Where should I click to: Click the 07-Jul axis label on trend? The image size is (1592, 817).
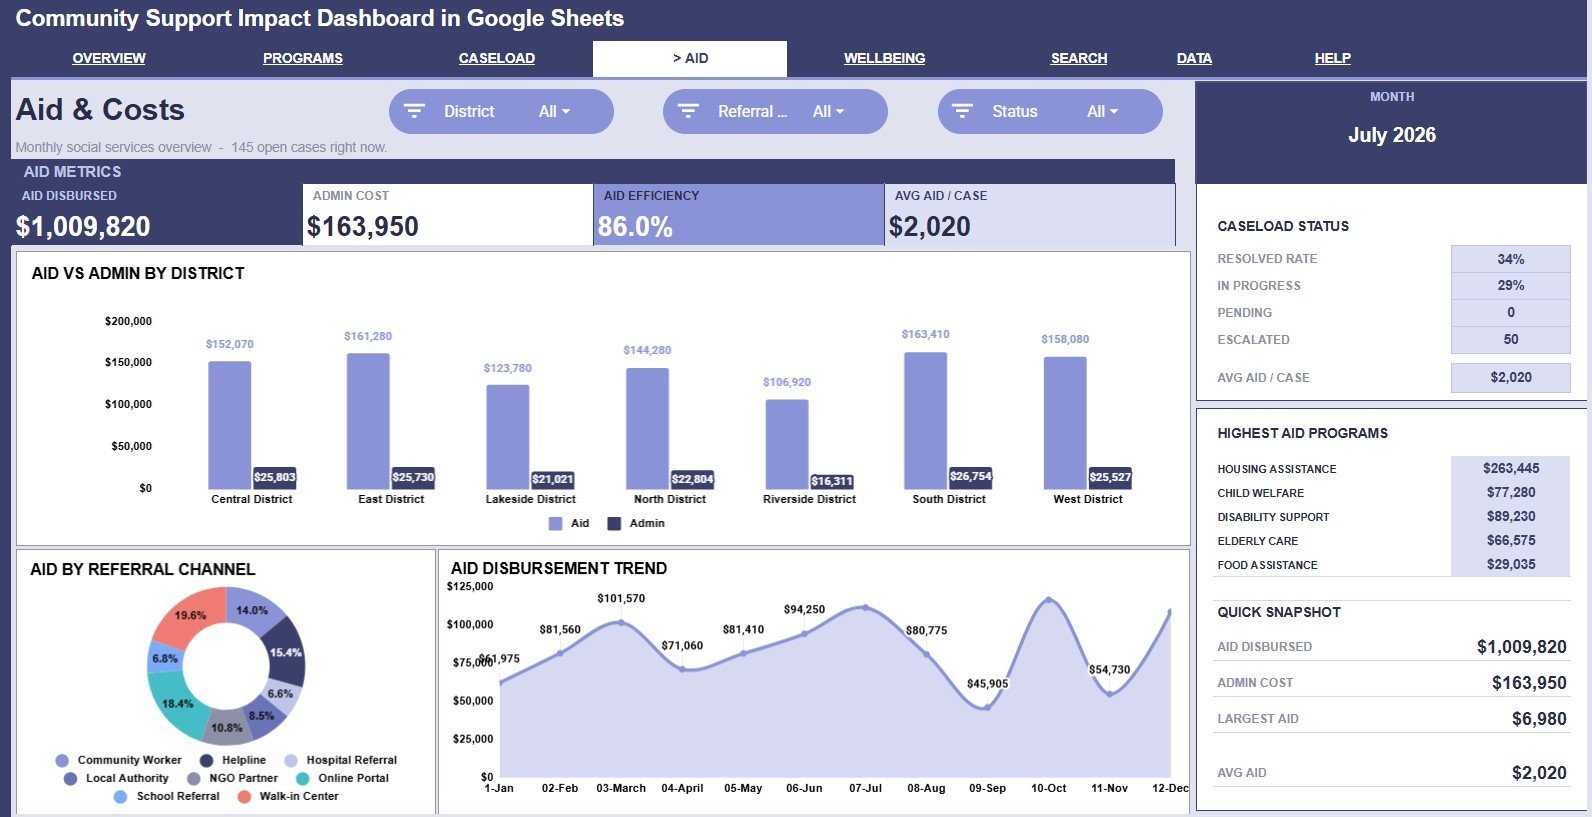pyautogui.click(x=865, y=788)
